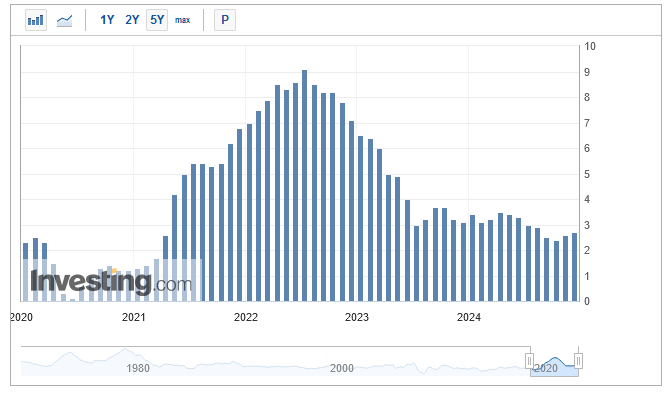672x397 pixels.
Task: Click the tallest bar peaking above 9
Action: coord(304,186)
